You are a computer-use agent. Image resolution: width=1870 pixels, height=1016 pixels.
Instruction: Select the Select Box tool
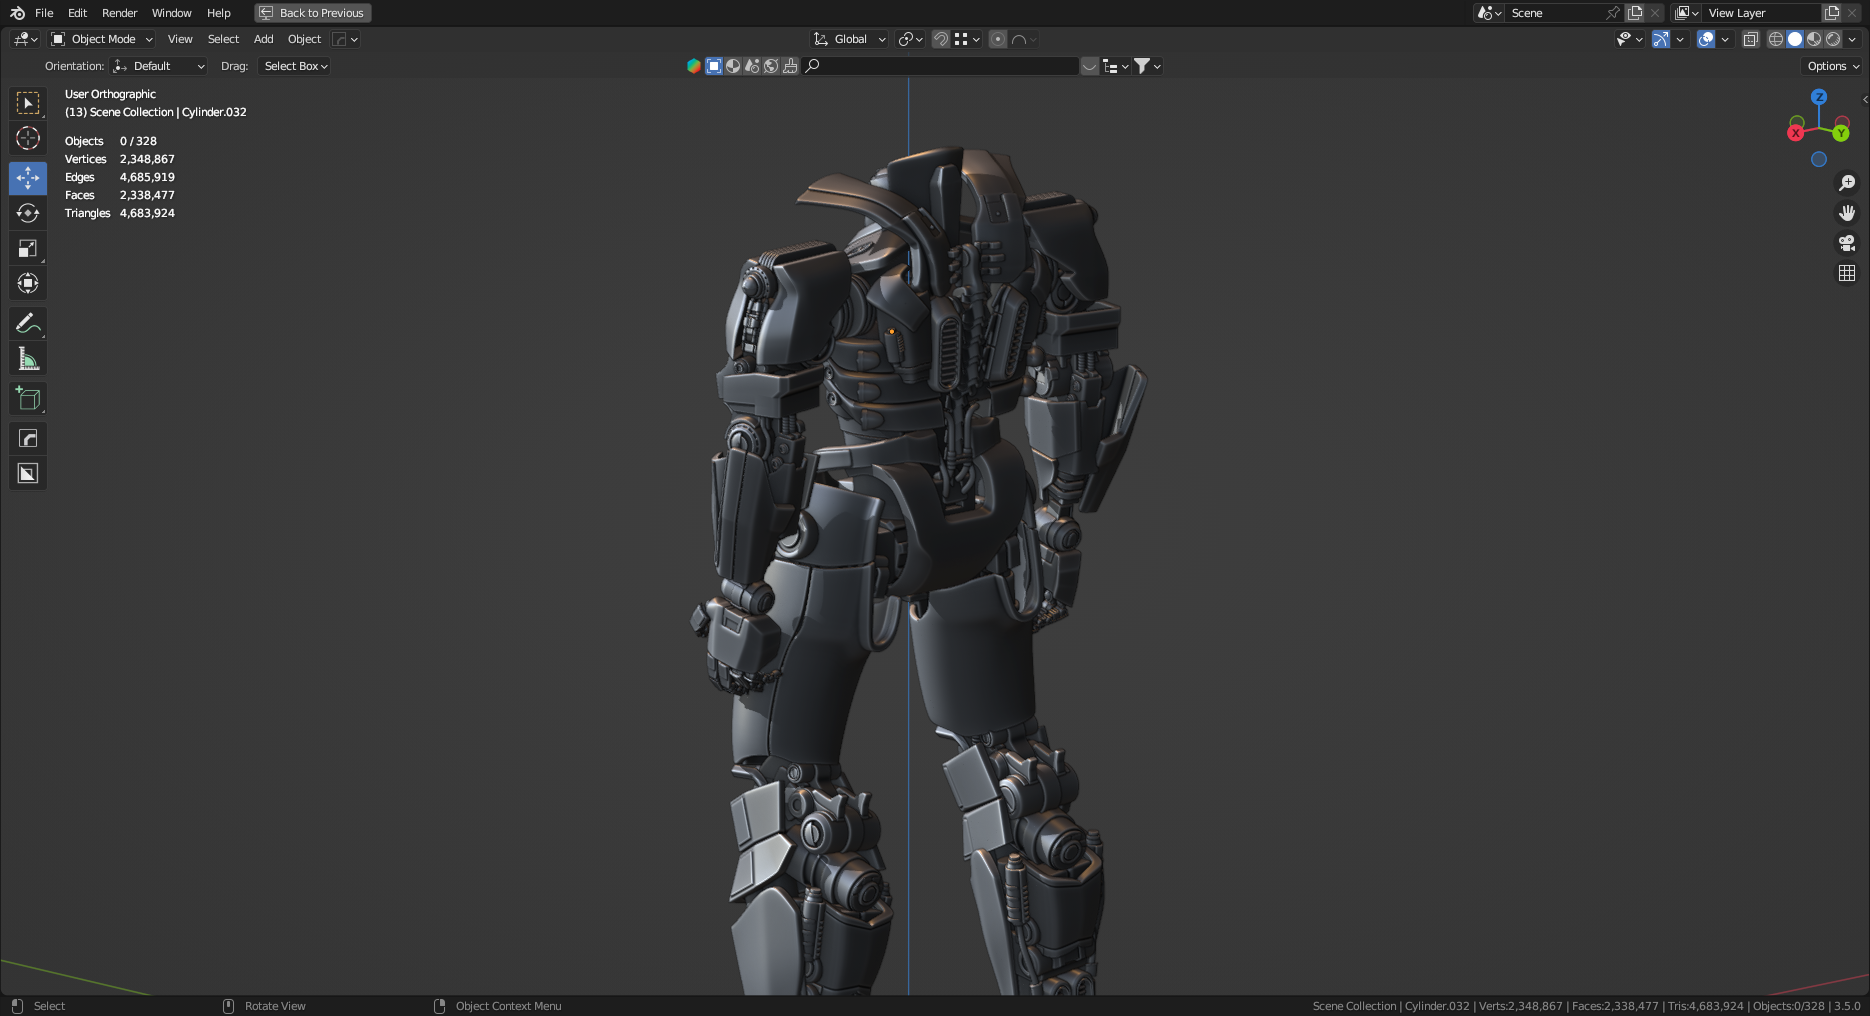[28, 103]
